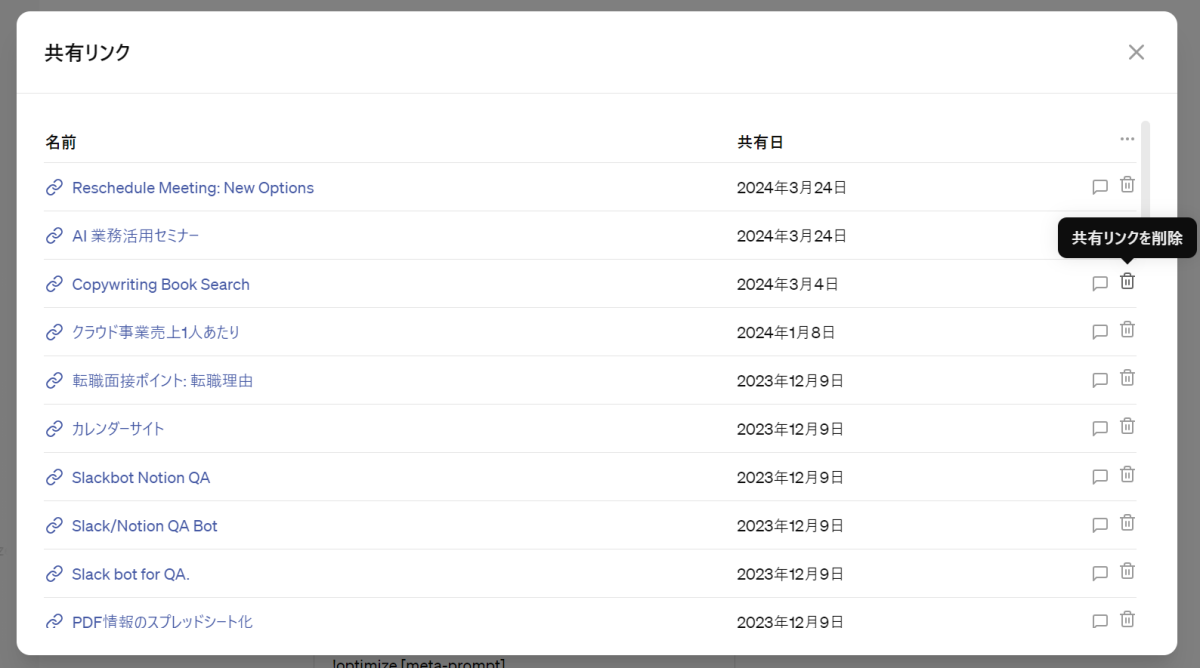Delete the Slack bot for QA. link
The height and width of the screenshot is (668, 1200).
[x=1127, y=571]
